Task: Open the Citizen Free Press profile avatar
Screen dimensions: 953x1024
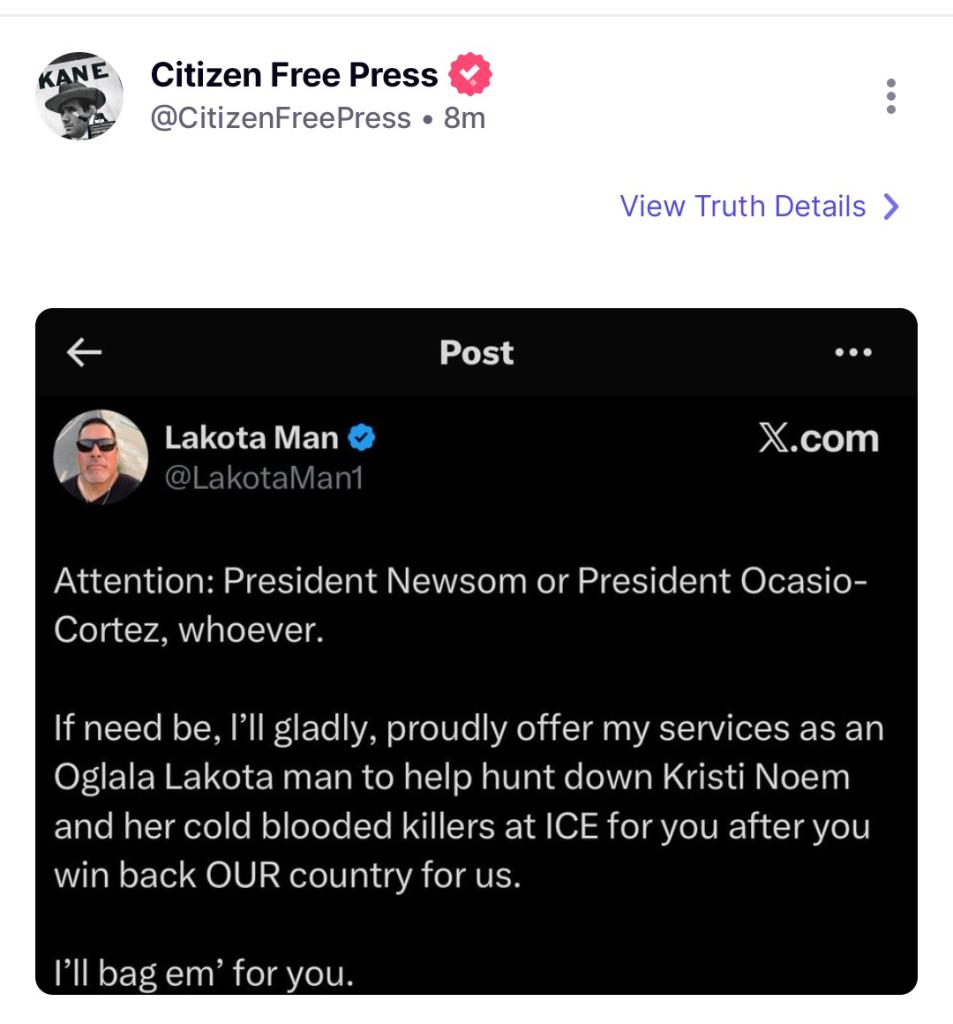Action: coord(79,96)
